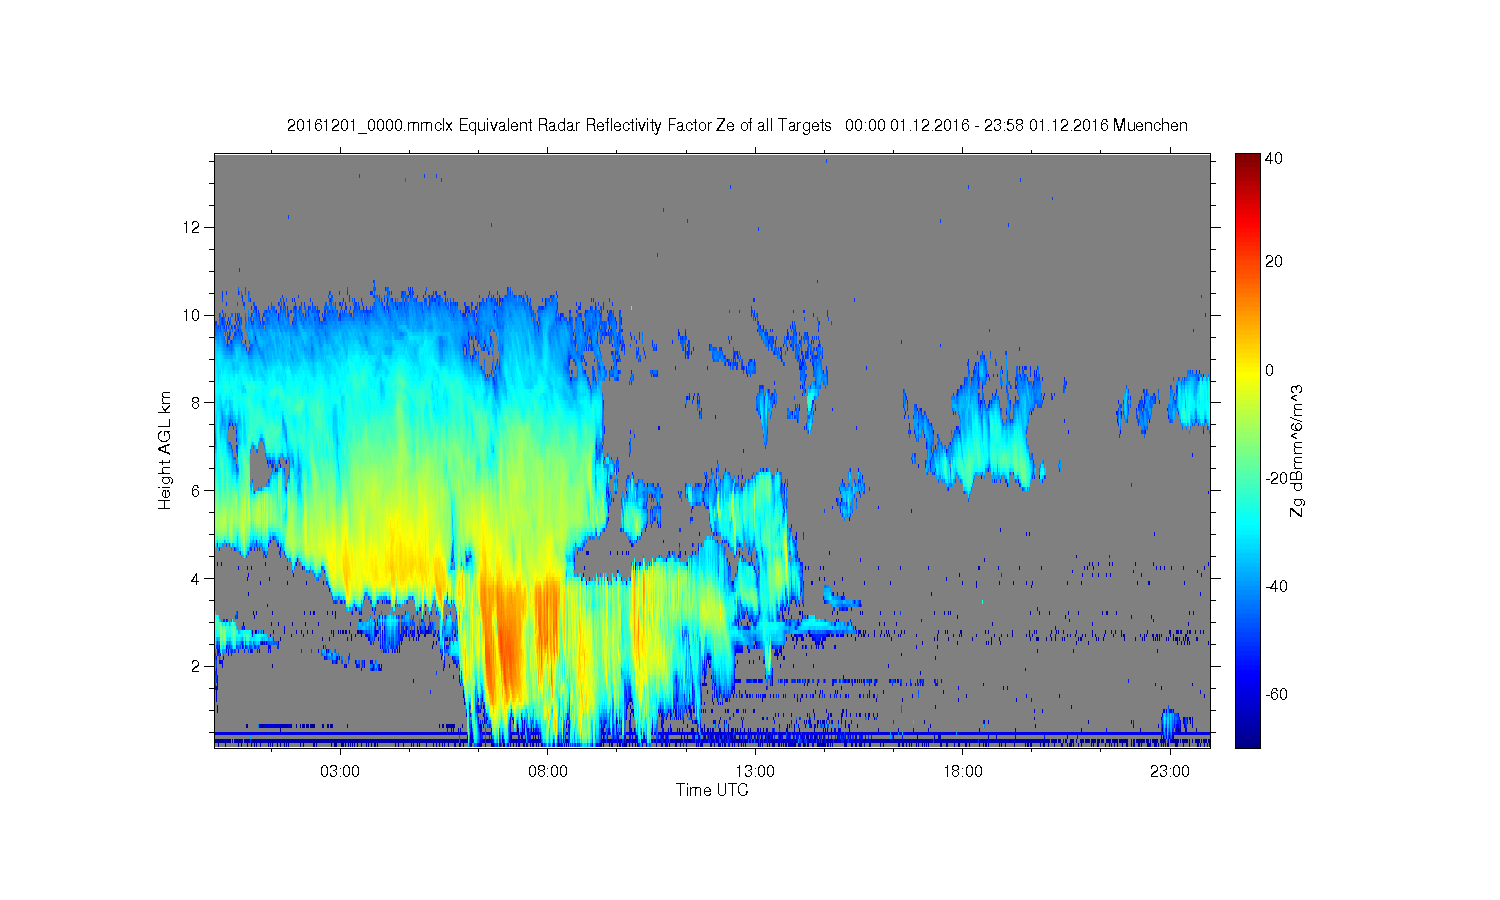1500x900 pixels.
Task: Click the height tick label 2
Action: 197,666
